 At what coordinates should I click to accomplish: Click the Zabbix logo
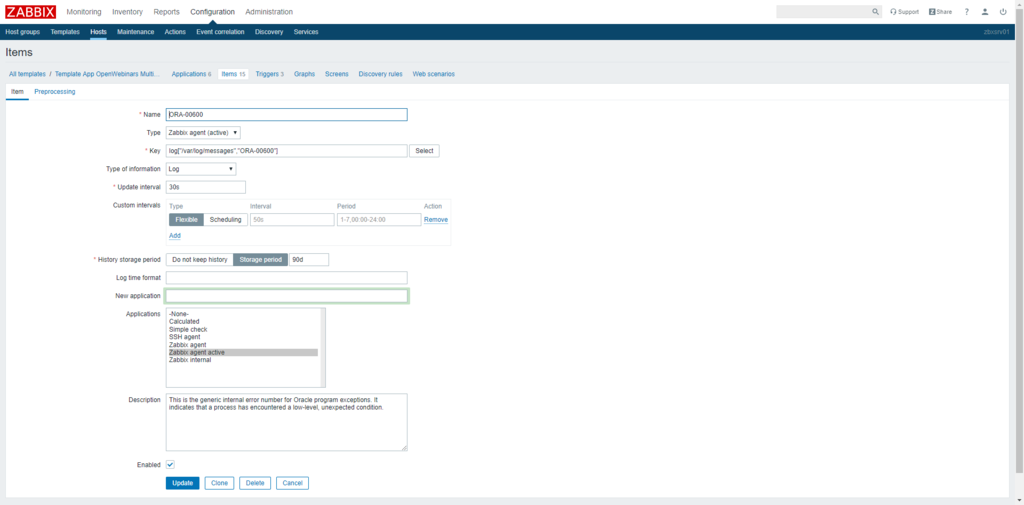point(30,12)
